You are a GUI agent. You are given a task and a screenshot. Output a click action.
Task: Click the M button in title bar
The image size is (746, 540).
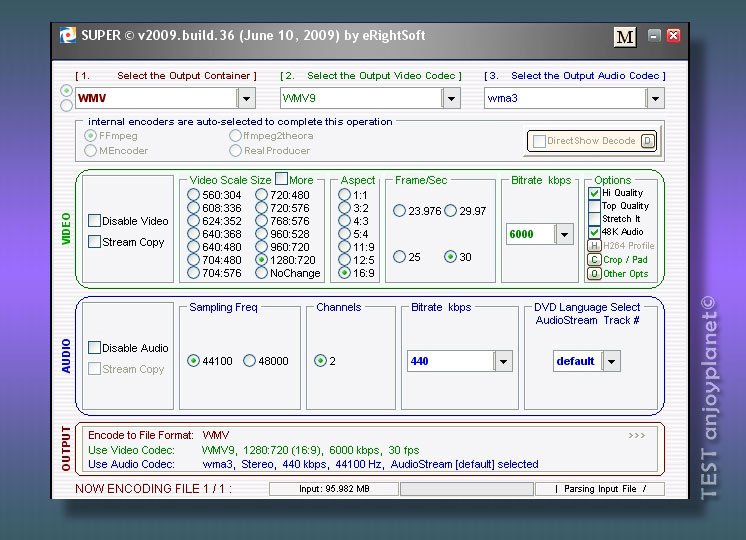coord(625,37)
